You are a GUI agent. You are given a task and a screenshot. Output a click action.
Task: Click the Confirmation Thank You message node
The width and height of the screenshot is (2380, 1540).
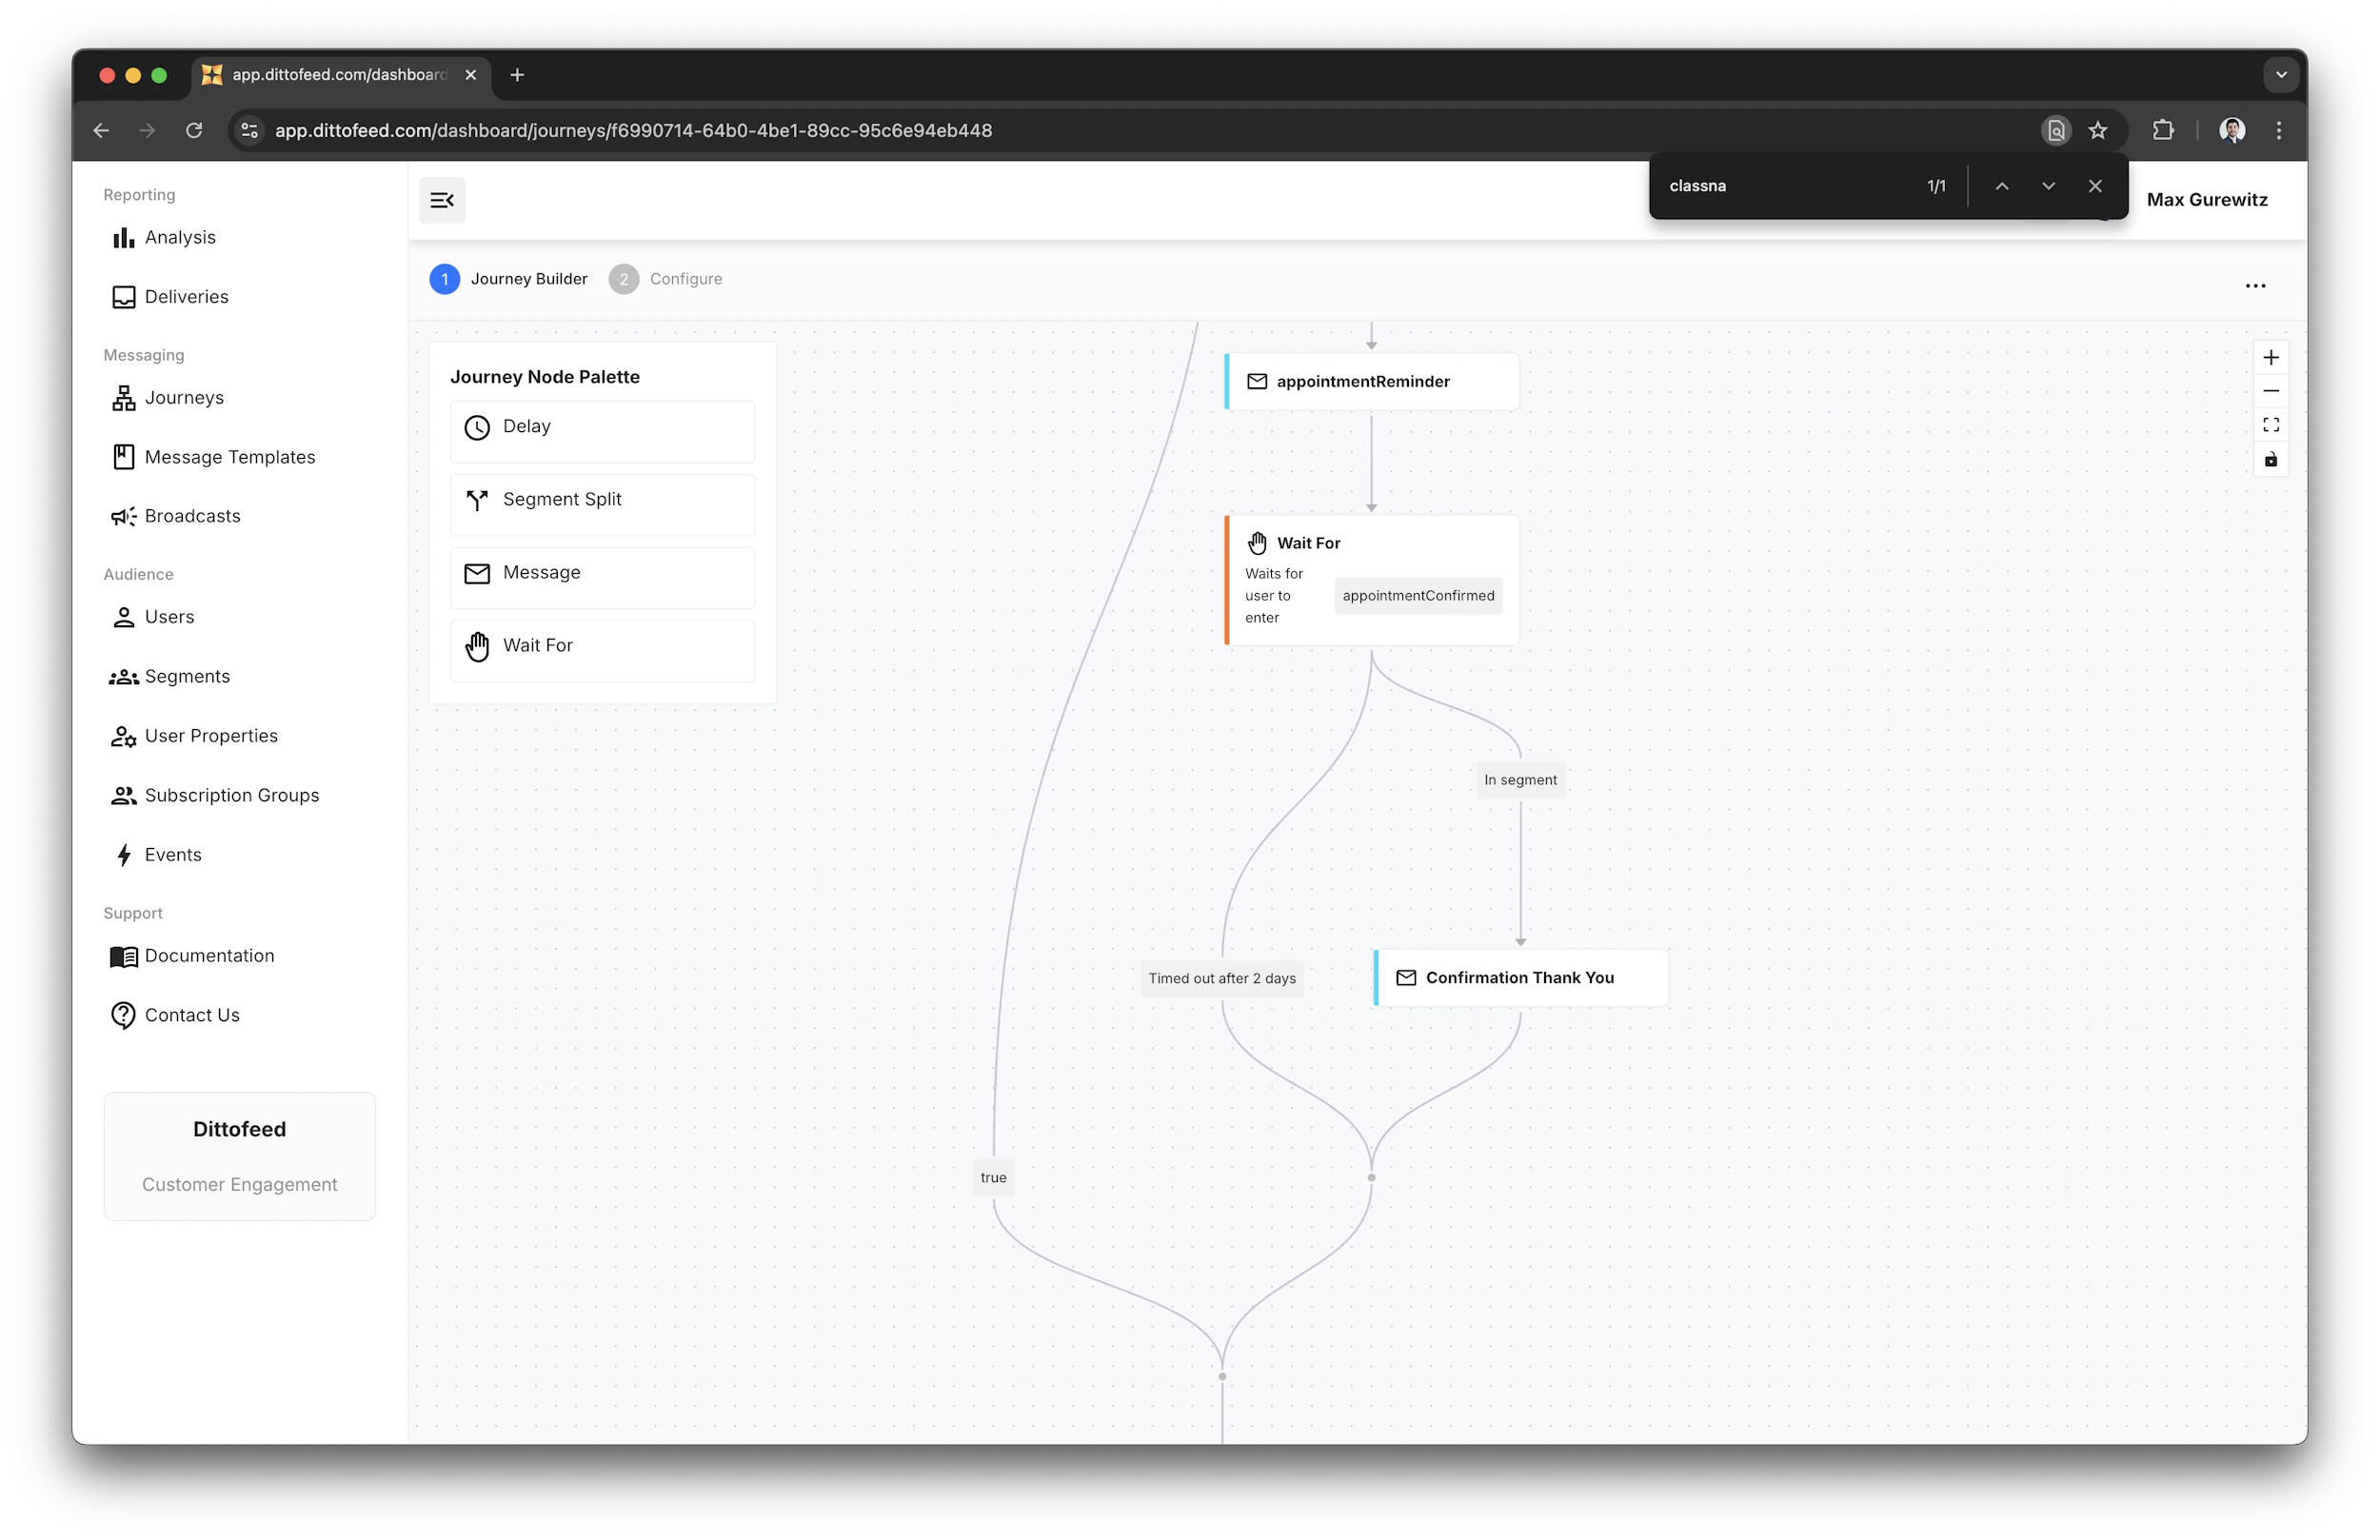pos(1519,977)
